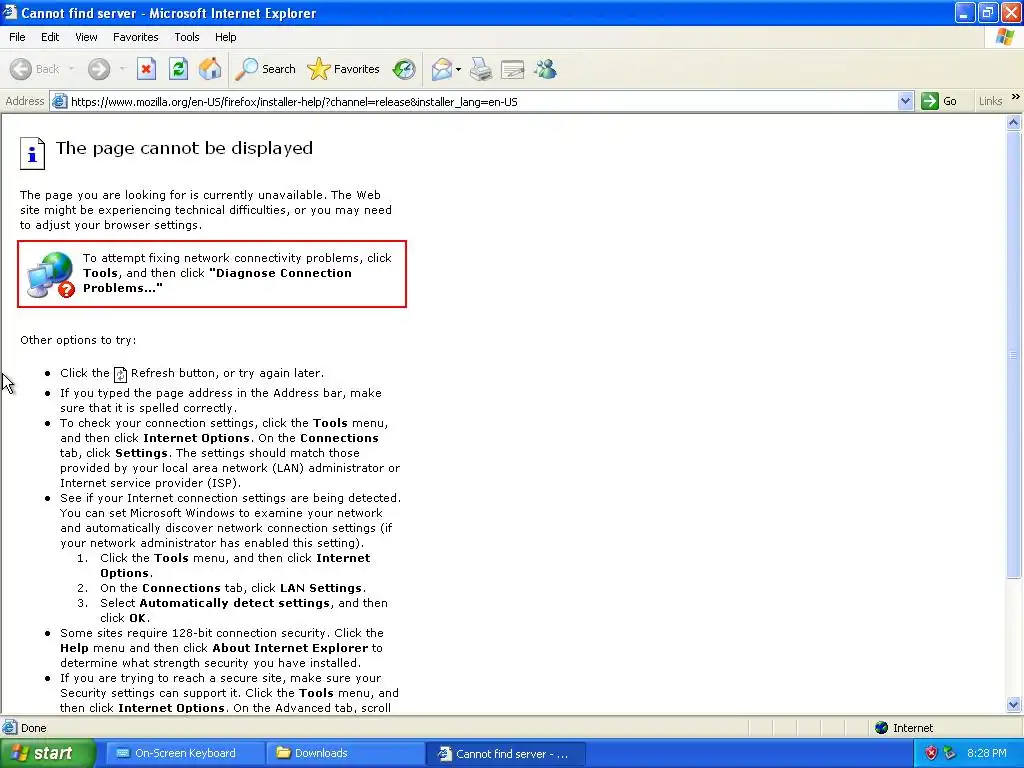Click the Back navigation arrow icon
1024x768 pixels.
click(21, 69)
